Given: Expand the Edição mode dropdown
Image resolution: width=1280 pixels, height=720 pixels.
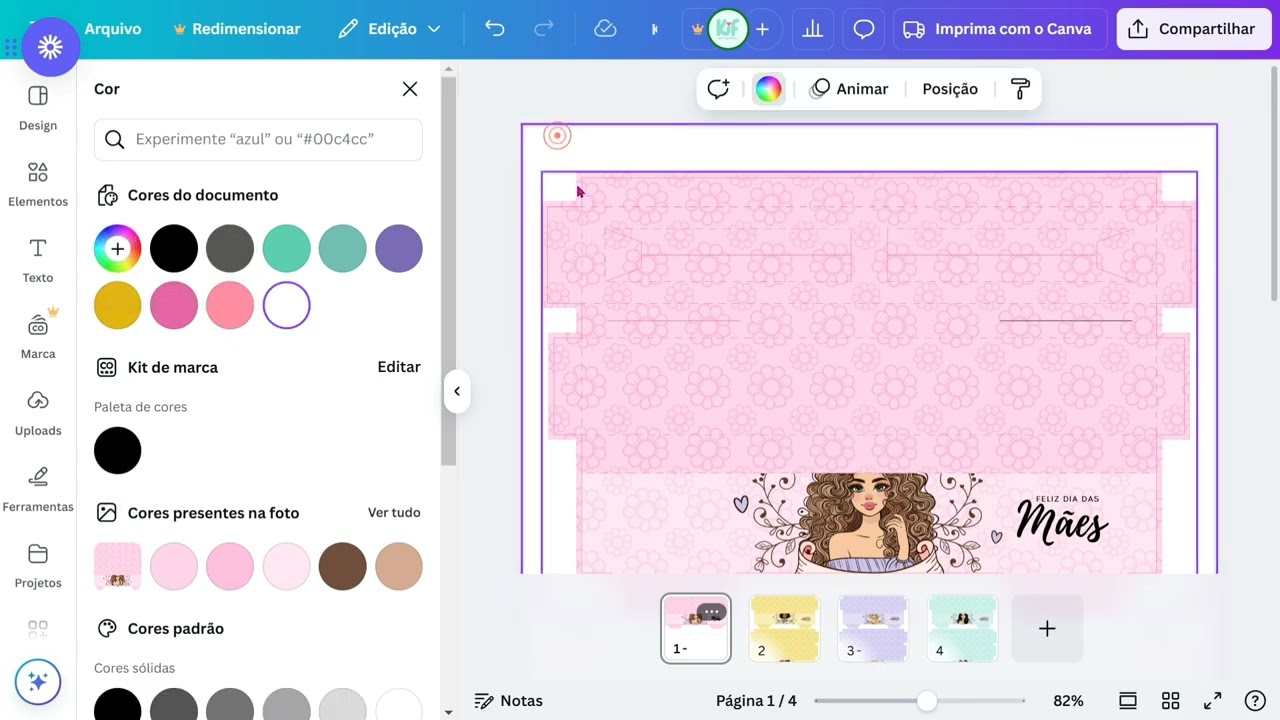Looking at the screenshot, I should [389, 29].
